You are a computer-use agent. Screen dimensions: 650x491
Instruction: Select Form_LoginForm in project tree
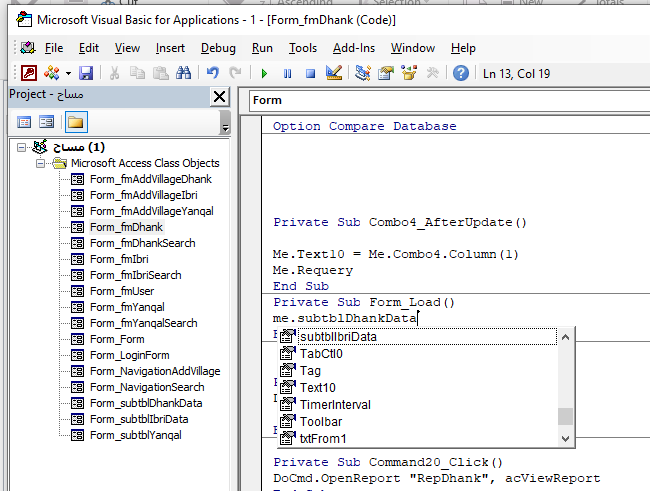[x=129, y=355]
